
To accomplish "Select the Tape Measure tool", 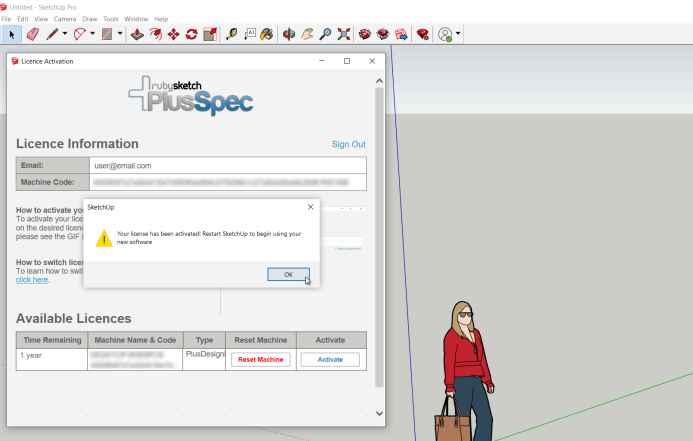I will click(231, 34).
